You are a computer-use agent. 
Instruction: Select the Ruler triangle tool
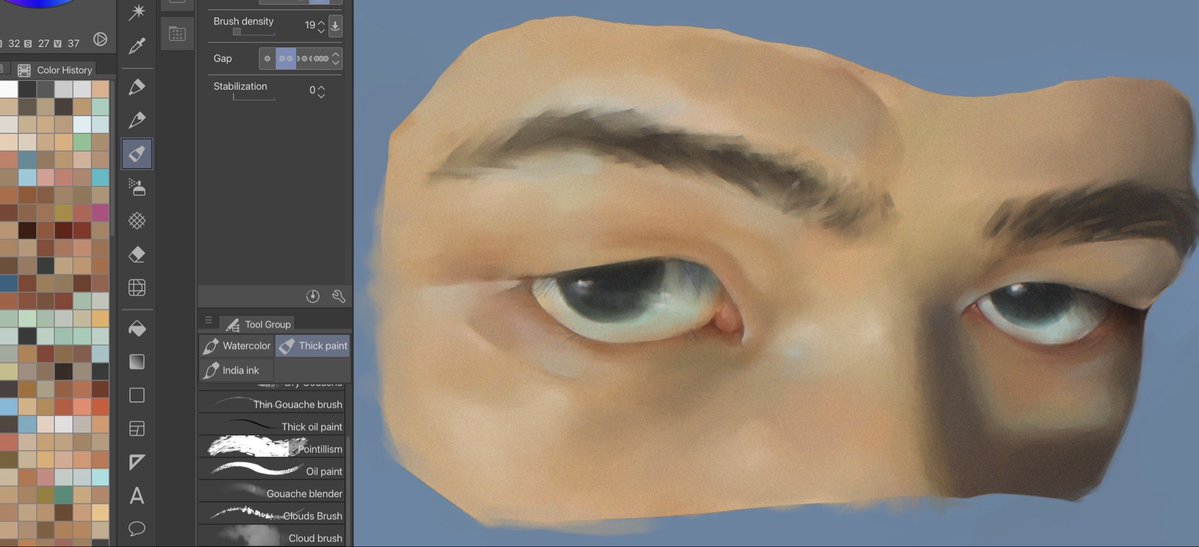click(137, 462)
